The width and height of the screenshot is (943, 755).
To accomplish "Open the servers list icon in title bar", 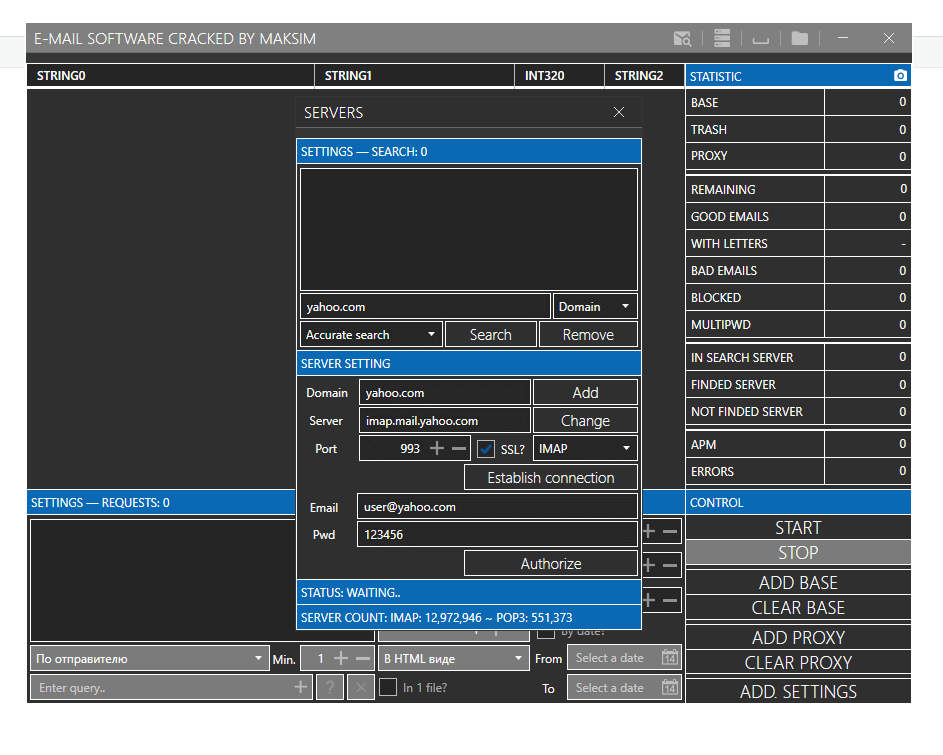I will (x=722, y=39).
